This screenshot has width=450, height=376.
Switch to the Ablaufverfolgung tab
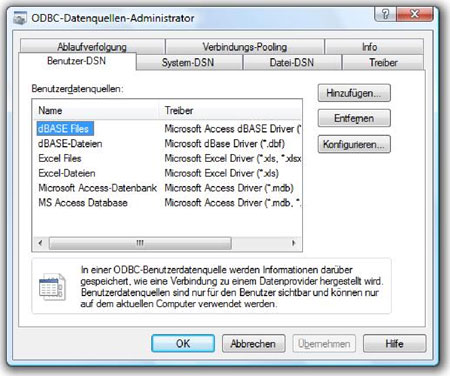click(92, 47)
